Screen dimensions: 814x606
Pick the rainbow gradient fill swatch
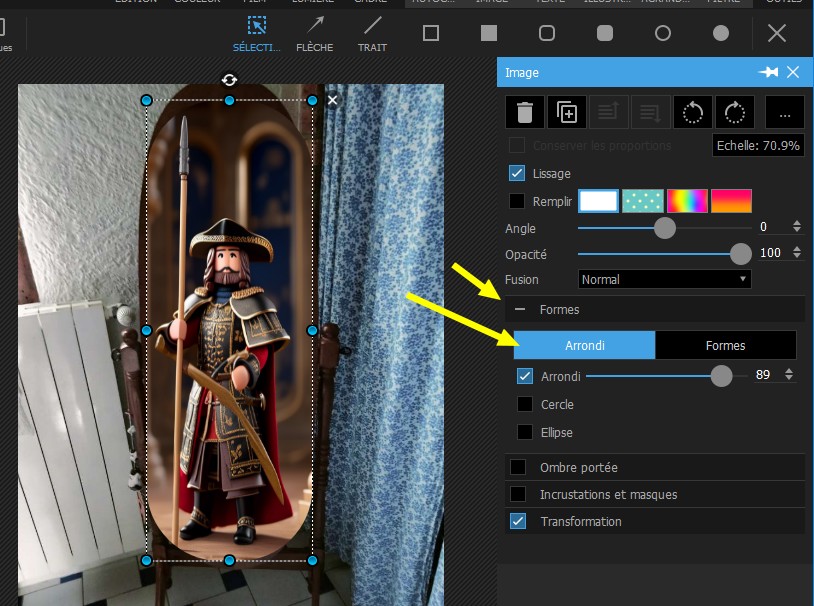[x=687, y=201]
